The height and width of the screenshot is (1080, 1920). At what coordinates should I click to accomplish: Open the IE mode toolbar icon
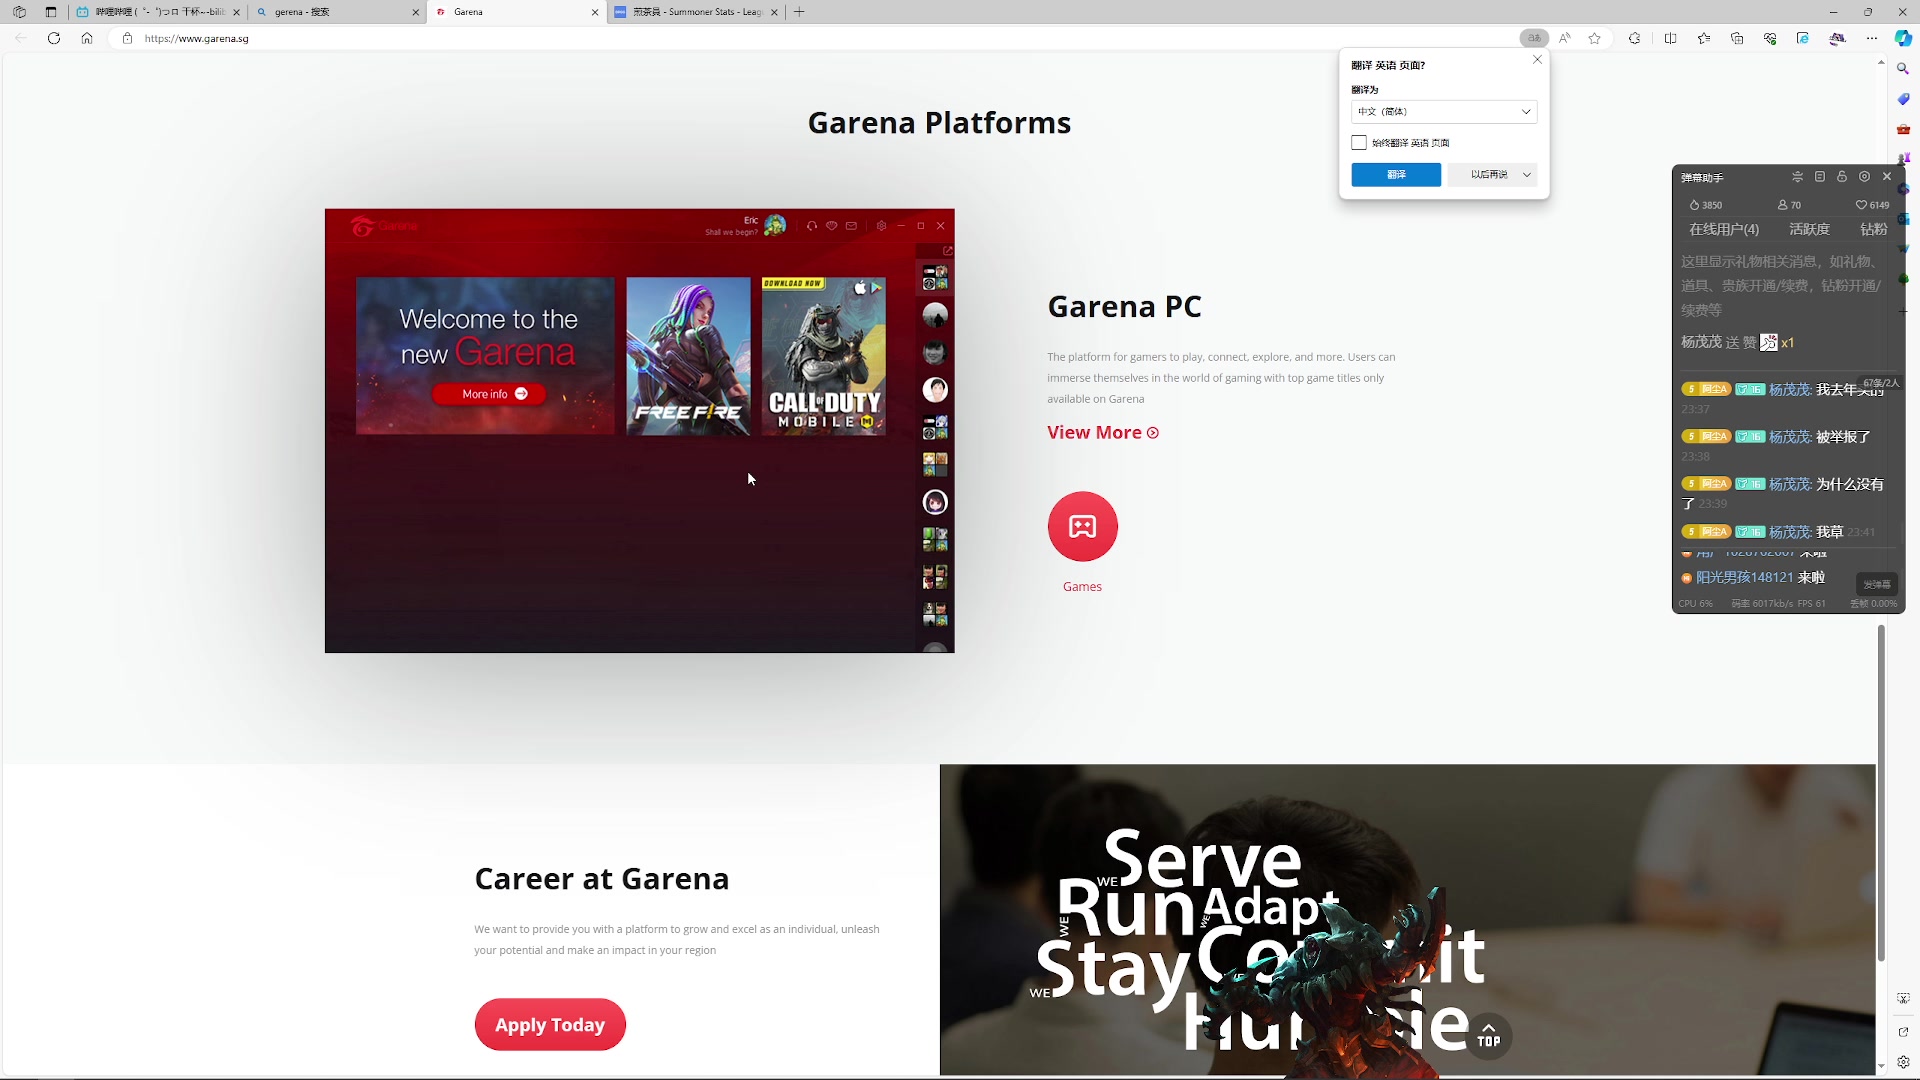coord(1803,38)
